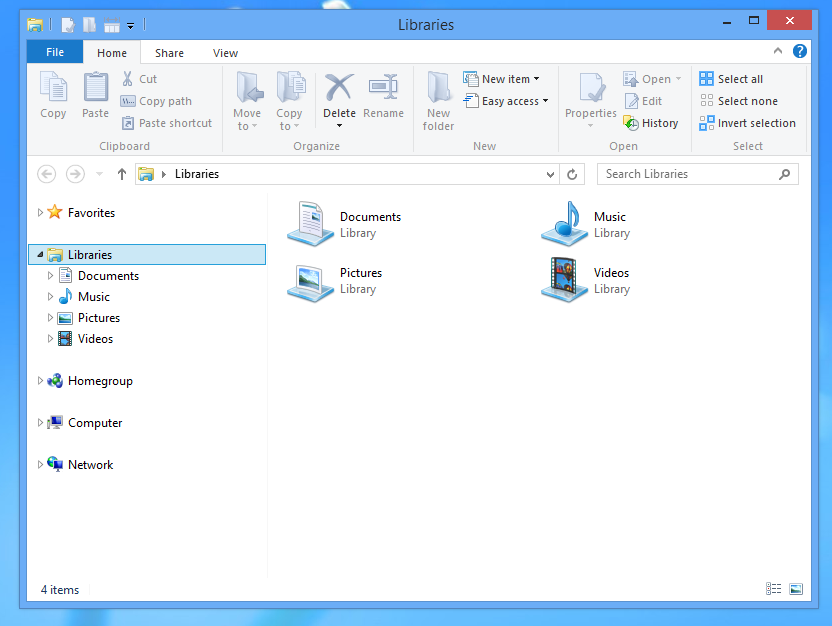Open the New item dropdown
The height and width of the screenshot is (626, 832).
click(536, 79)
